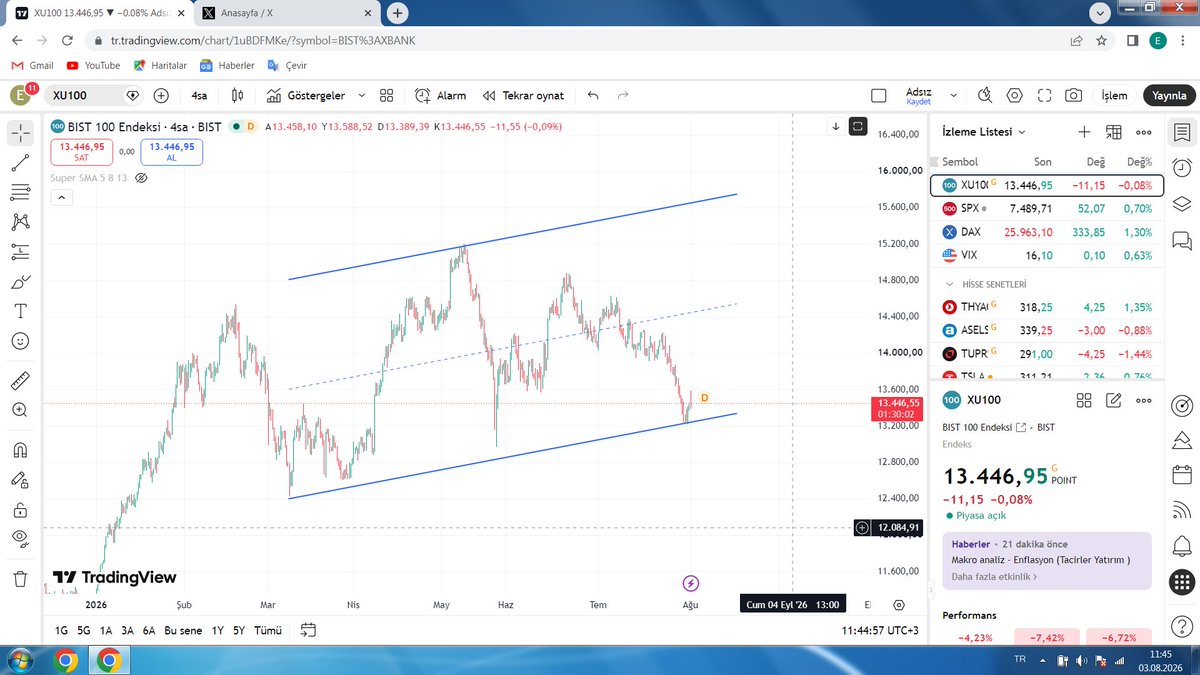Open the Göstergeler indicators dialog
Image resolution: width=1200 pixels, height=675 pixels.
(306, 95)
